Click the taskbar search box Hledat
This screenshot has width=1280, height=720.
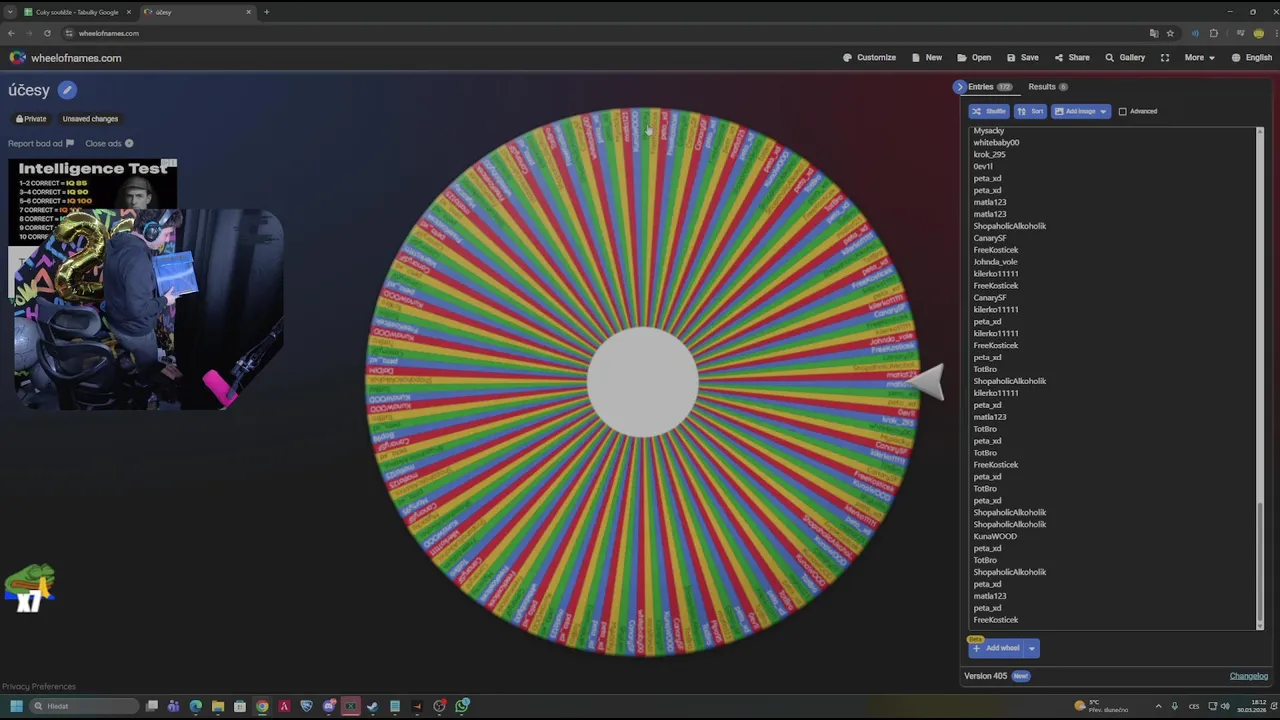pos(83,706)
